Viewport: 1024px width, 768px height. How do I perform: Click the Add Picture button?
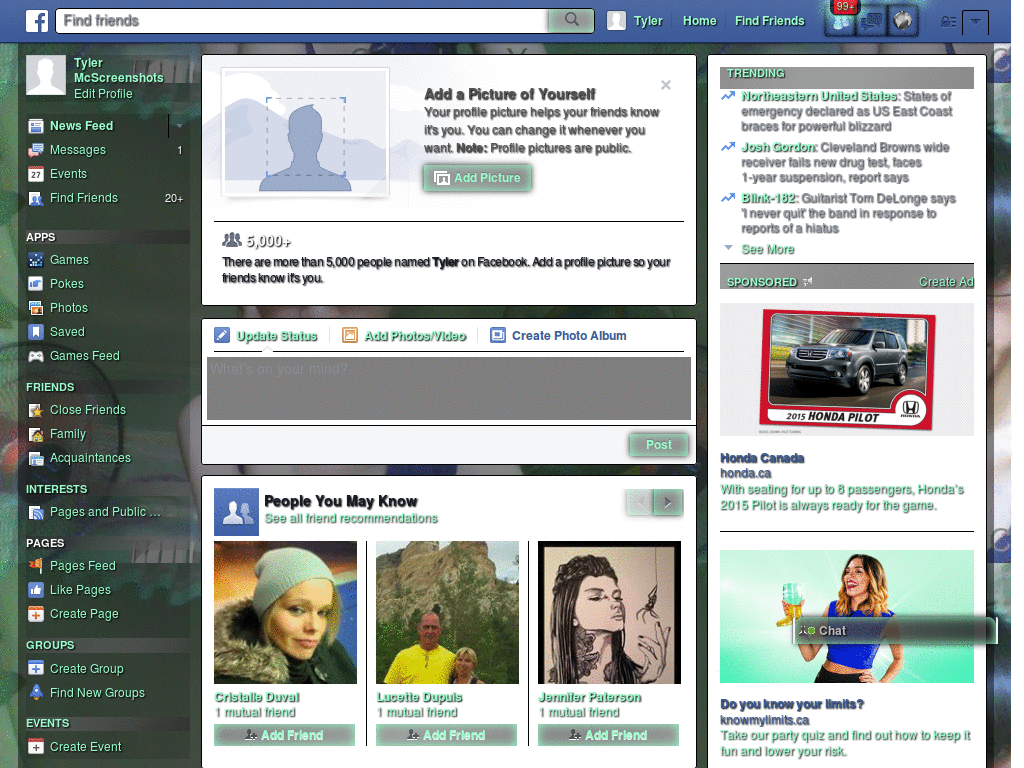(x=477, y=178)
